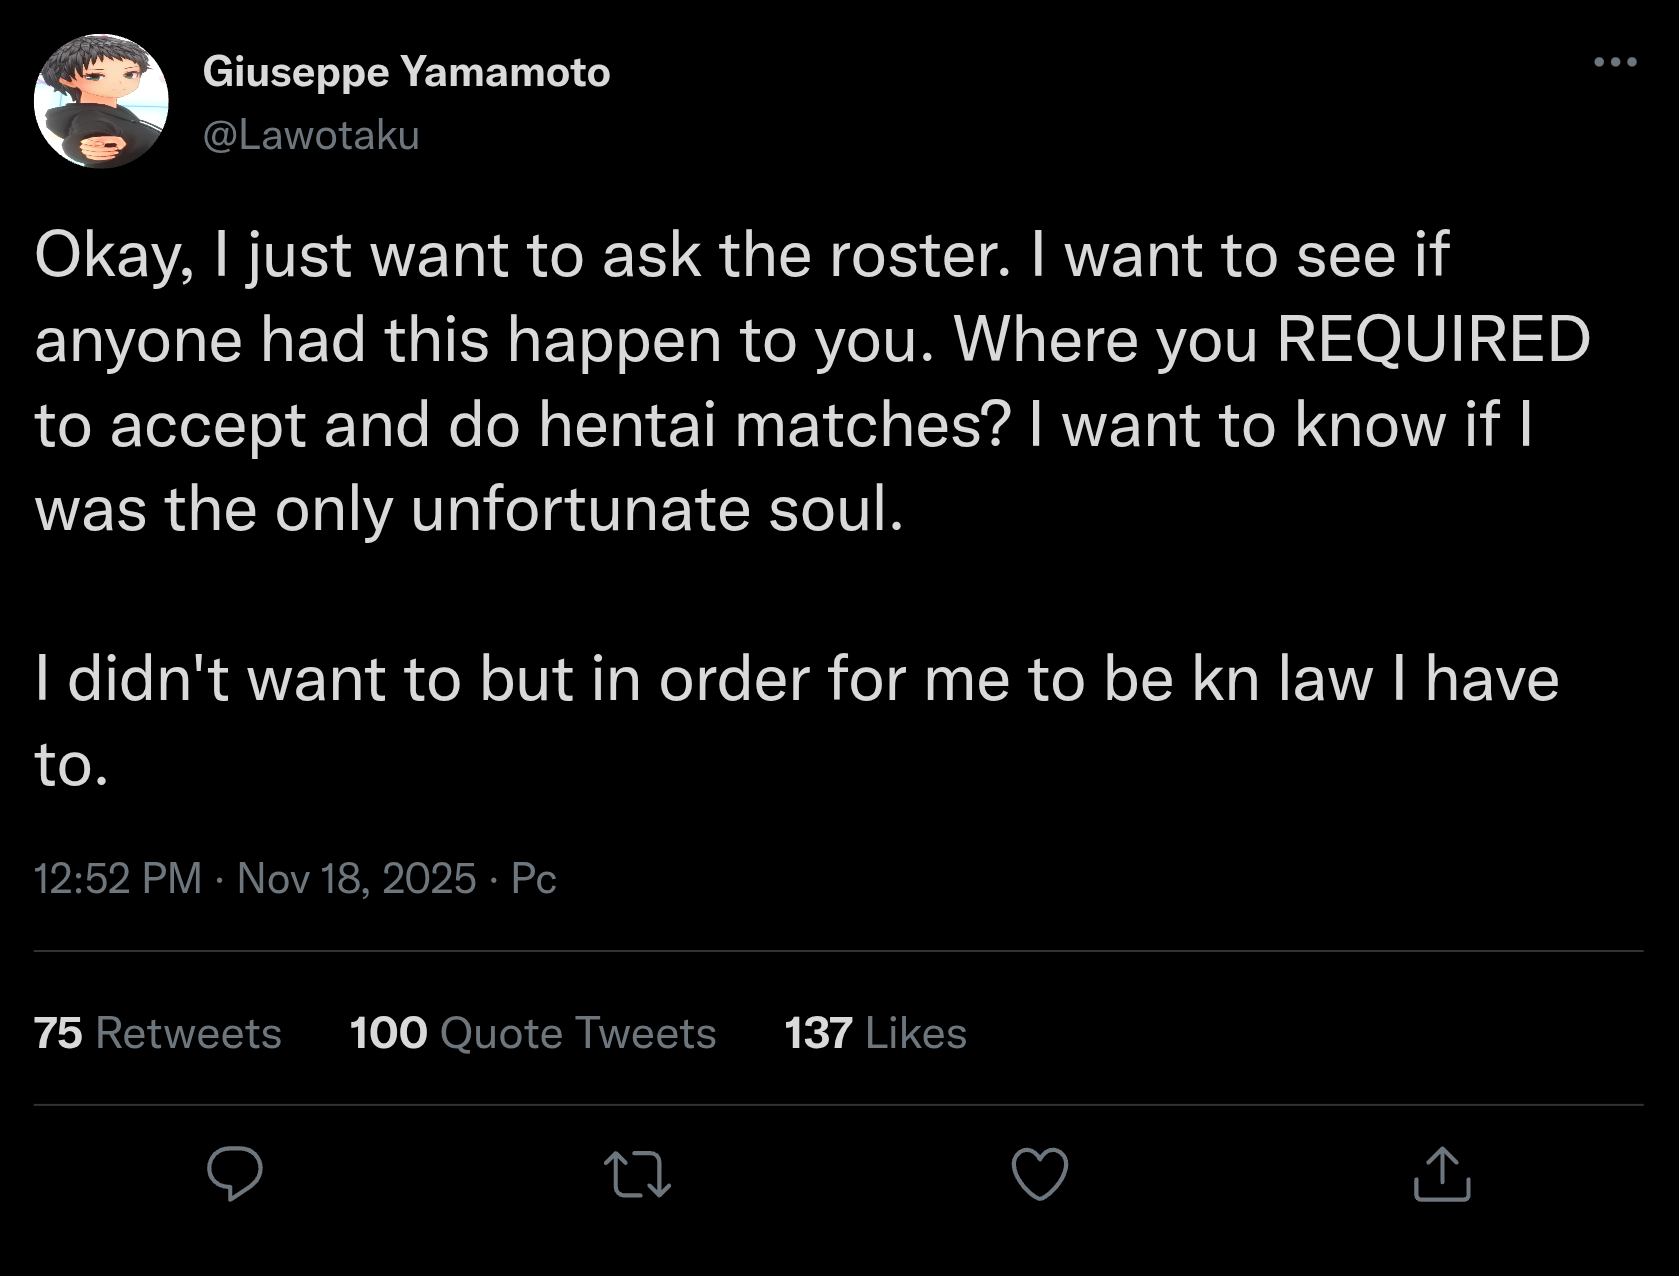This screenshot has height=1276, width=1679.
Task: Click the 12:52 PM timestamp
Action: tap(118, 878)
